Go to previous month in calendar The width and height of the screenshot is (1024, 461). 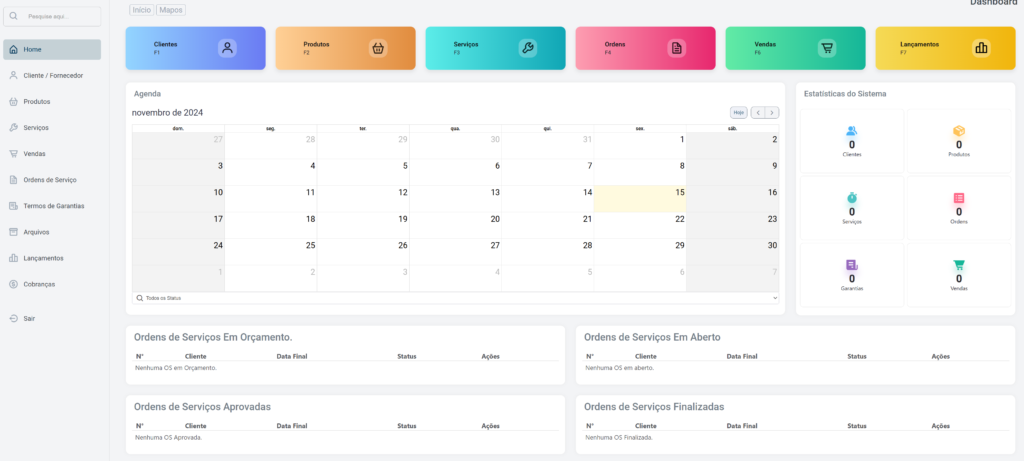pyautogui.click(x=757, y=113)
